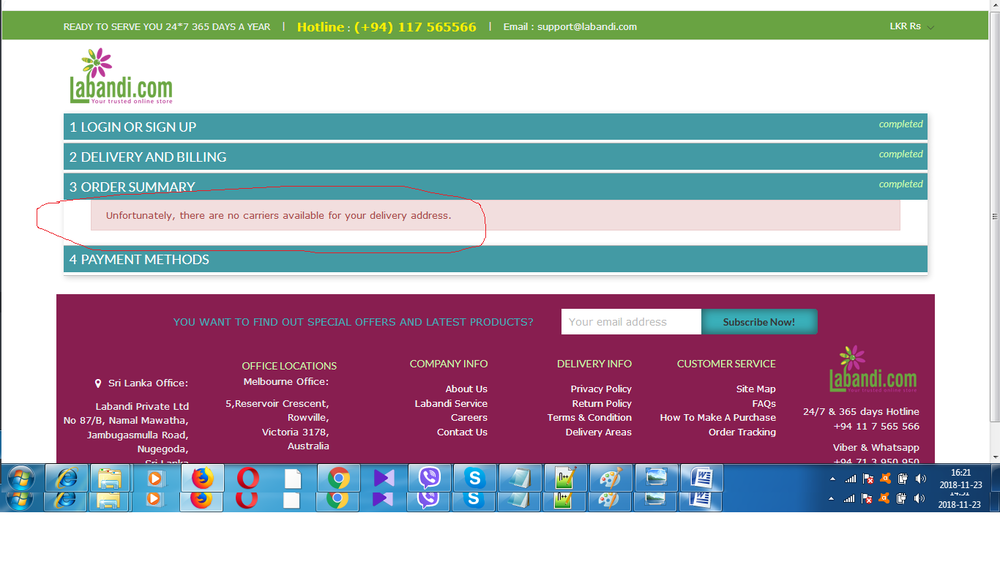The width and height of the screenshot is (1000, 562).
Task: Open Windows Media Player in upper taskbar row
Action: pos(155,478)
